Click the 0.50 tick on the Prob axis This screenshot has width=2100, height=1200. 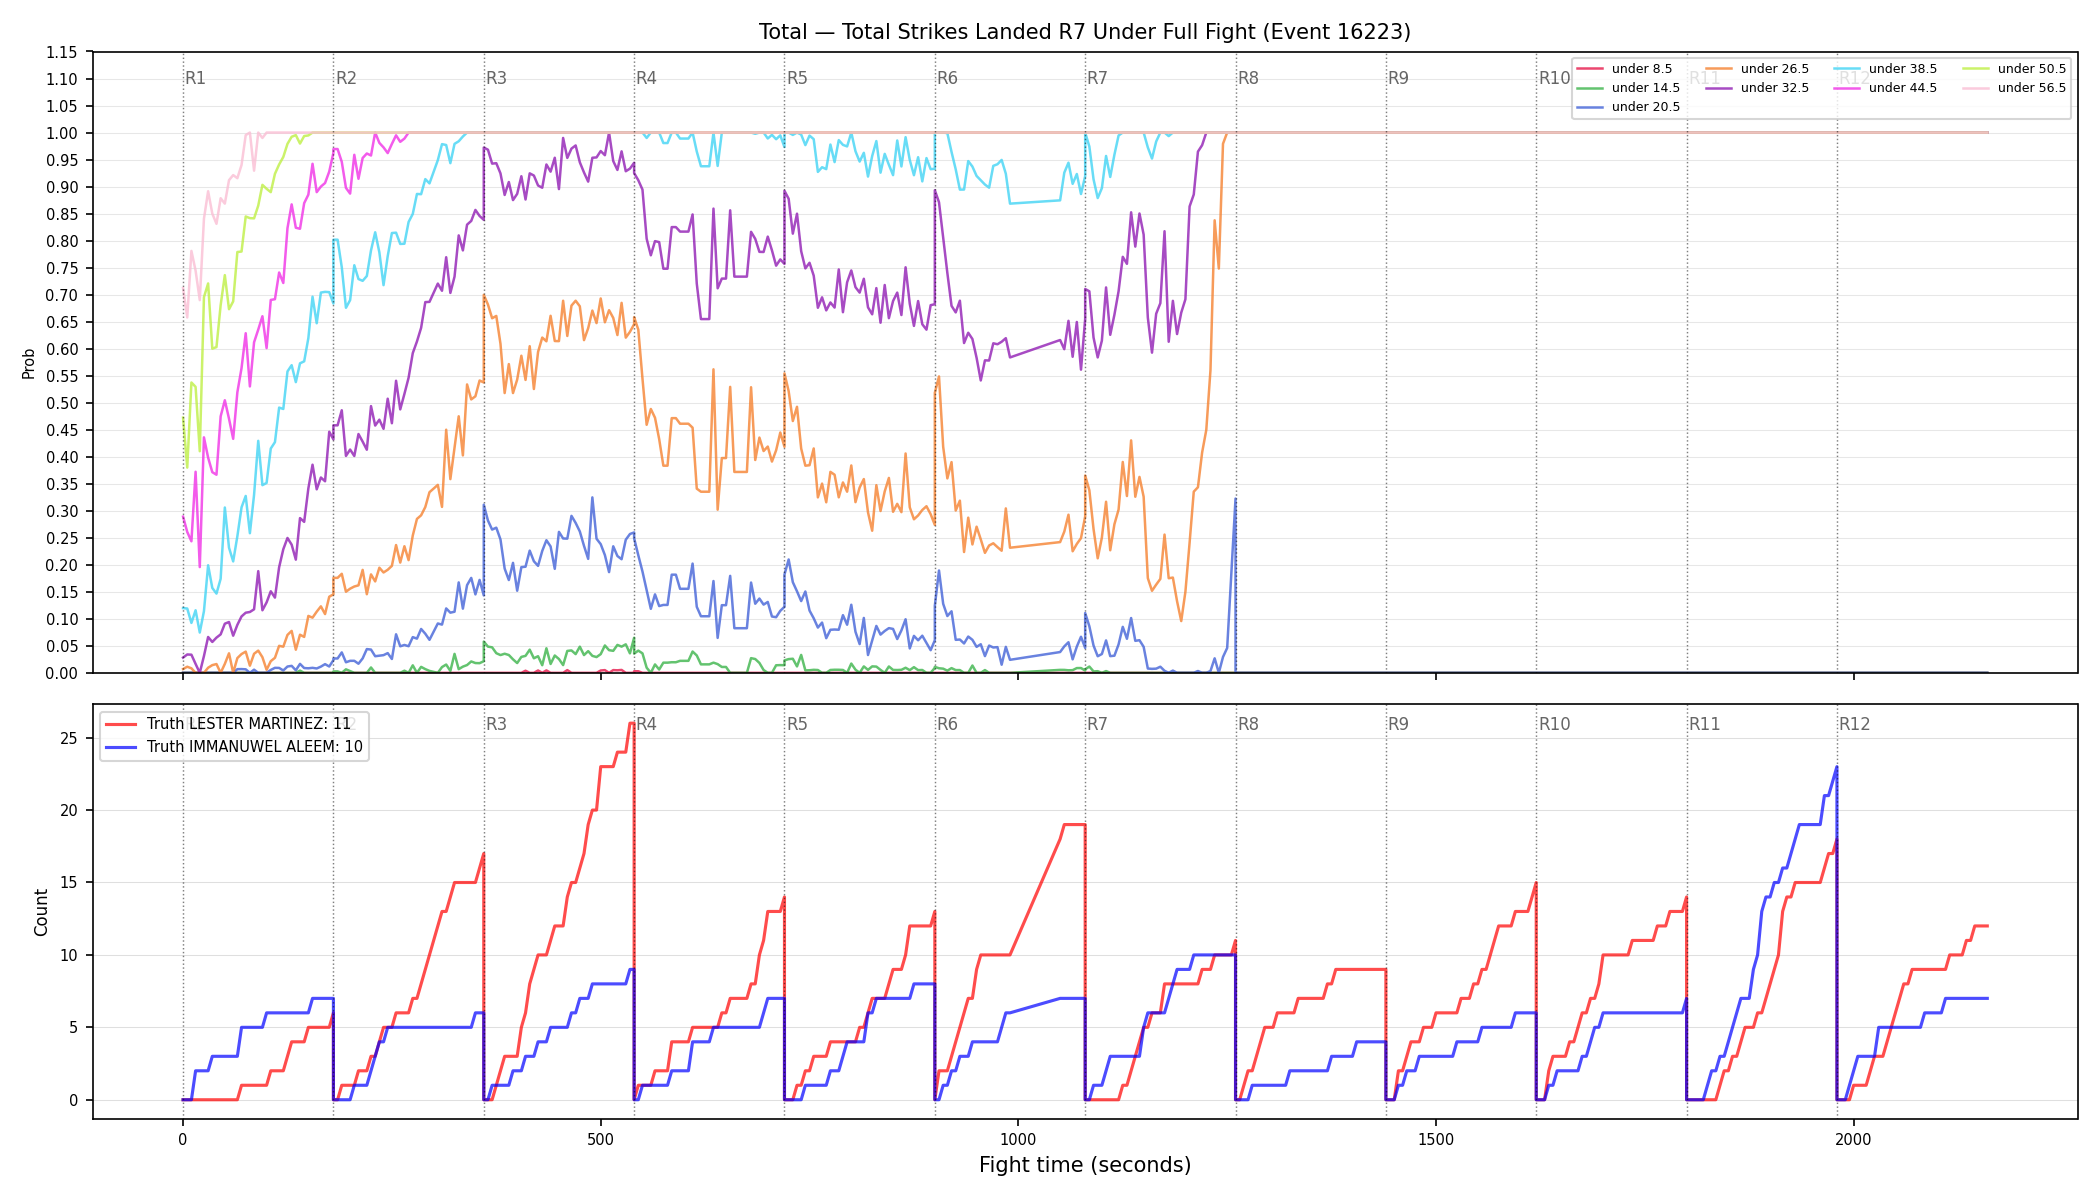[62, 403]
